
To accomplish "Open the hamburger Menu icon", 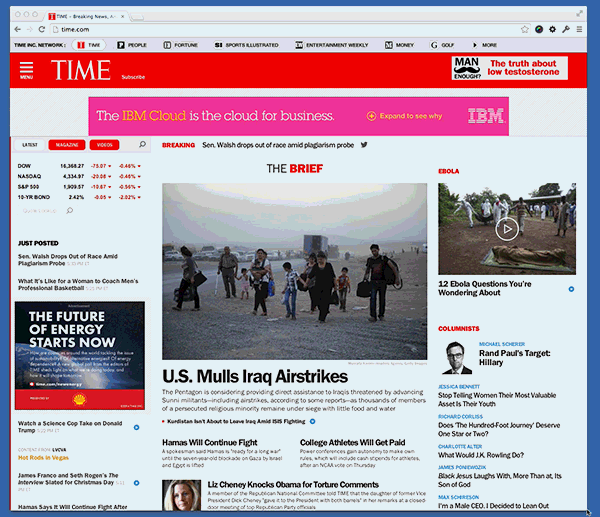I will [x=26, y=70].
